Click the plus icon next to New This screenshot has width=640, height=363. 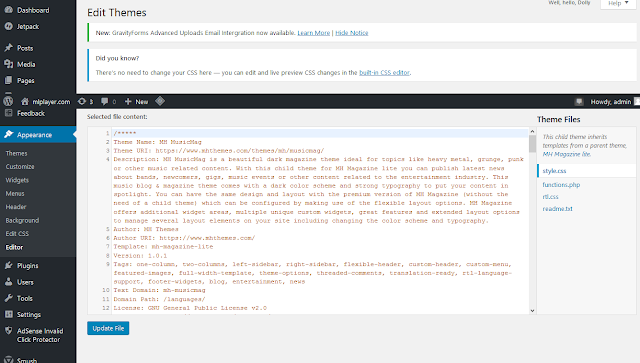pos(128,101)
